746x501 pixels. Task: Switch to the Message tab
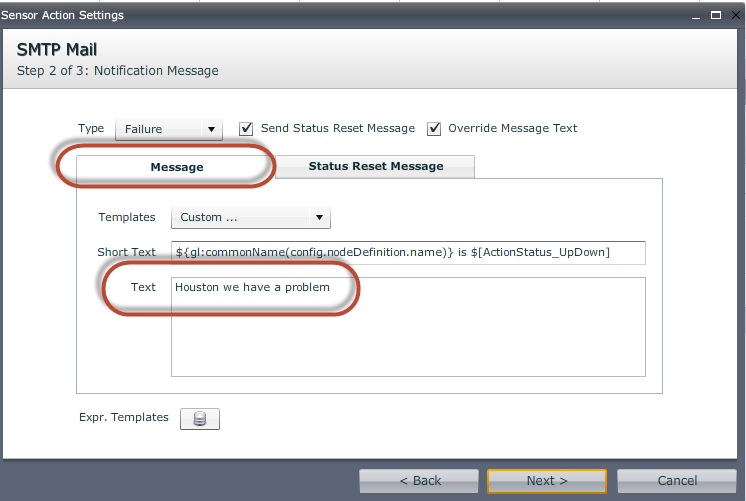(177, 167)
